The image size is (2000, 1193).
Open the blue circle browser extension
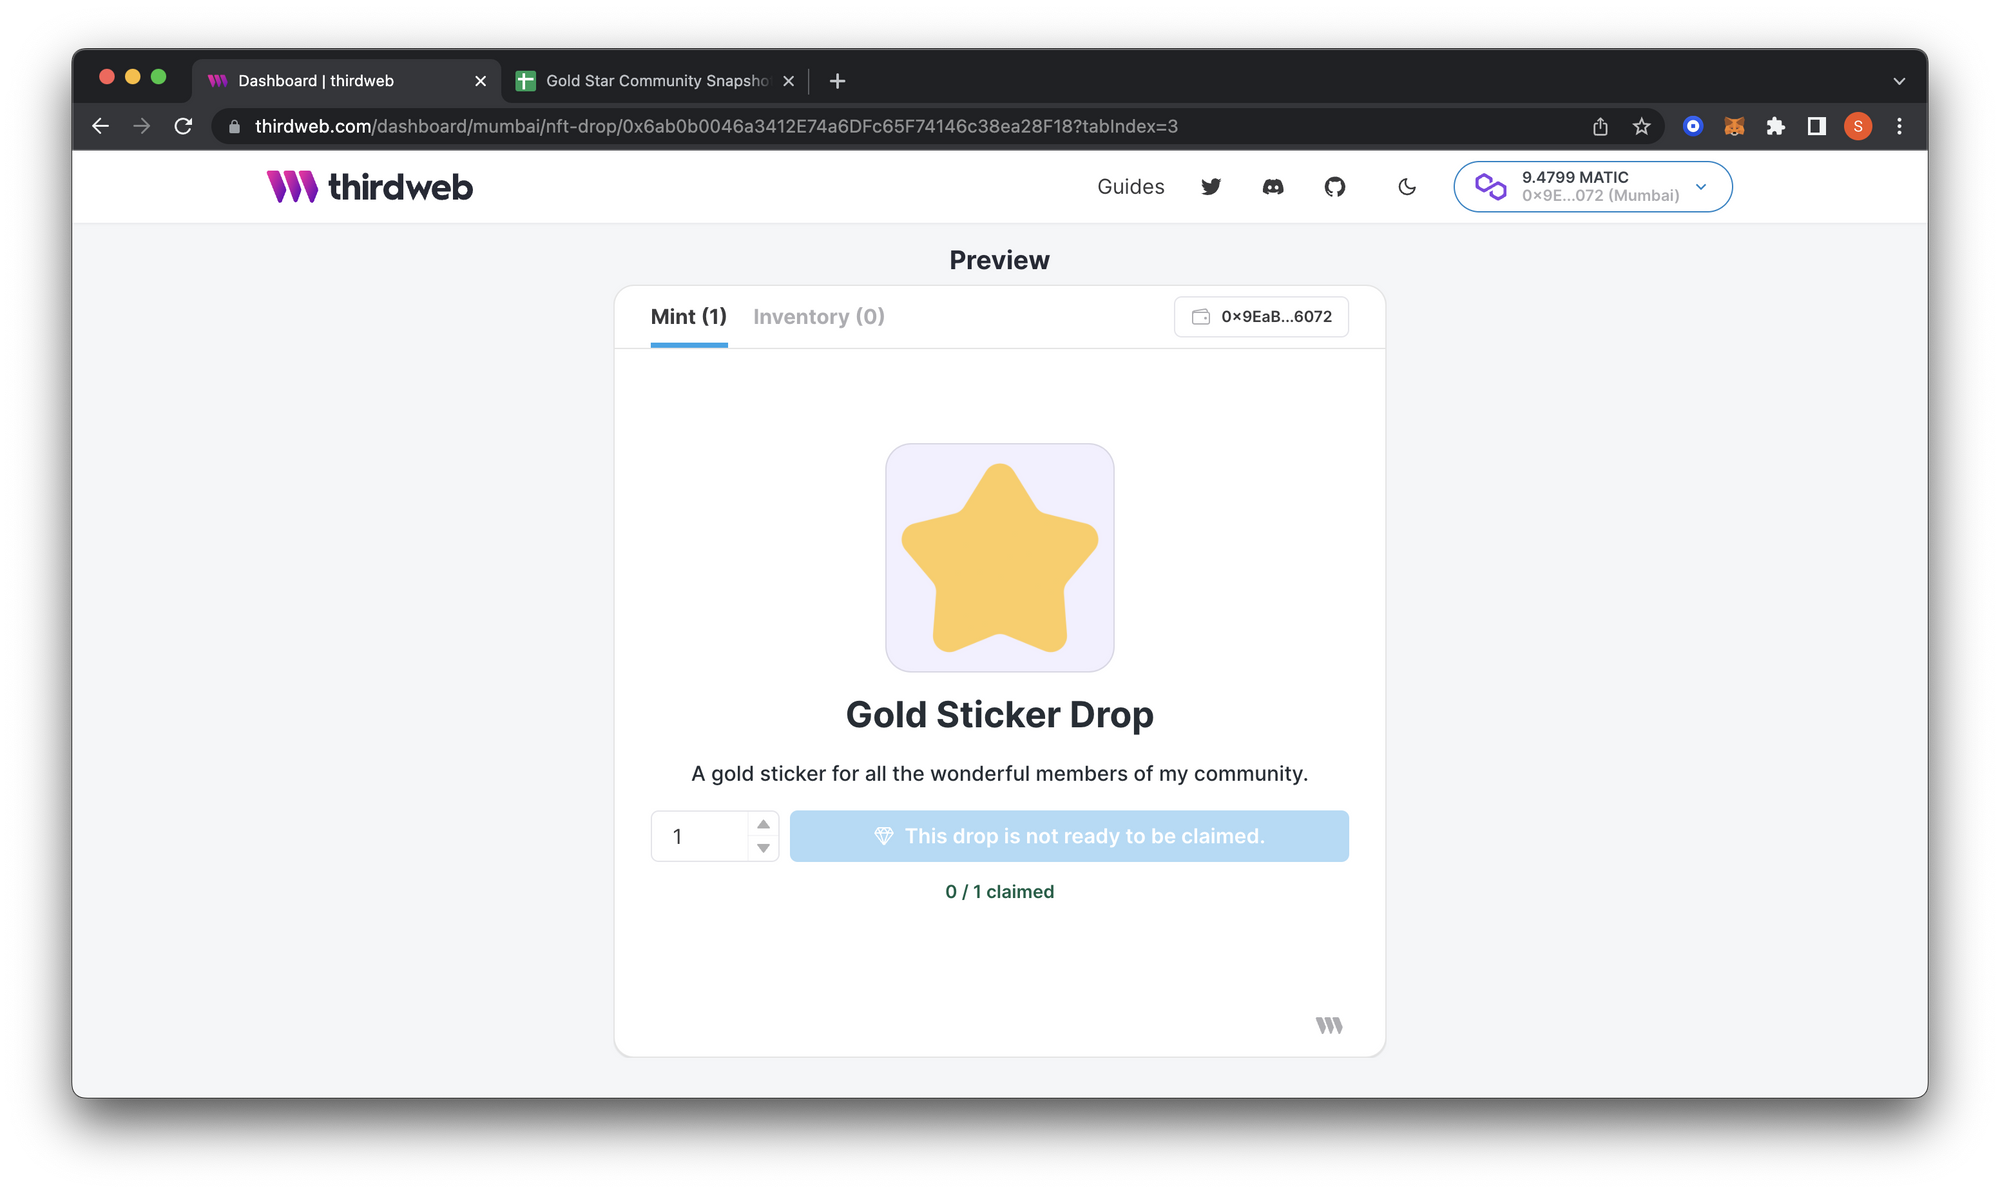(1693, 126)
